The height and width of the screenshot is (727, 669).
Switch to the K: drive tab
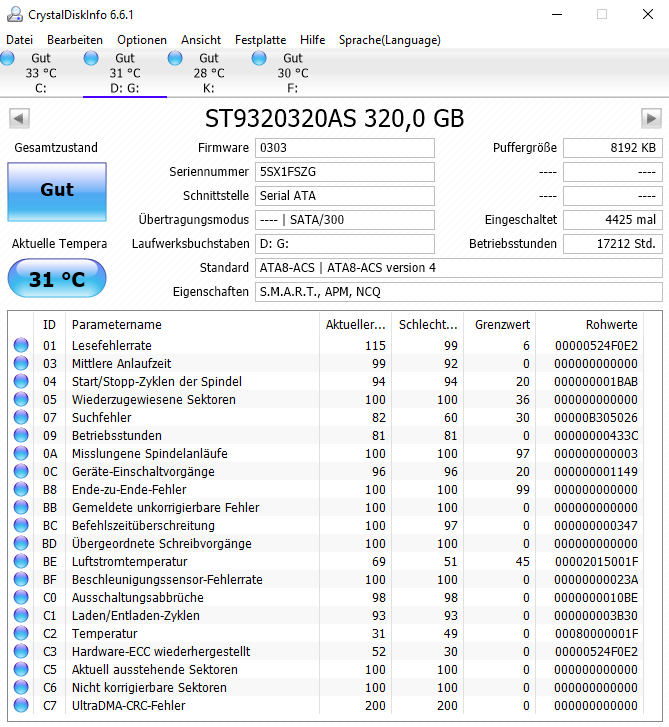pyautogui.click(x=209, y=73)
